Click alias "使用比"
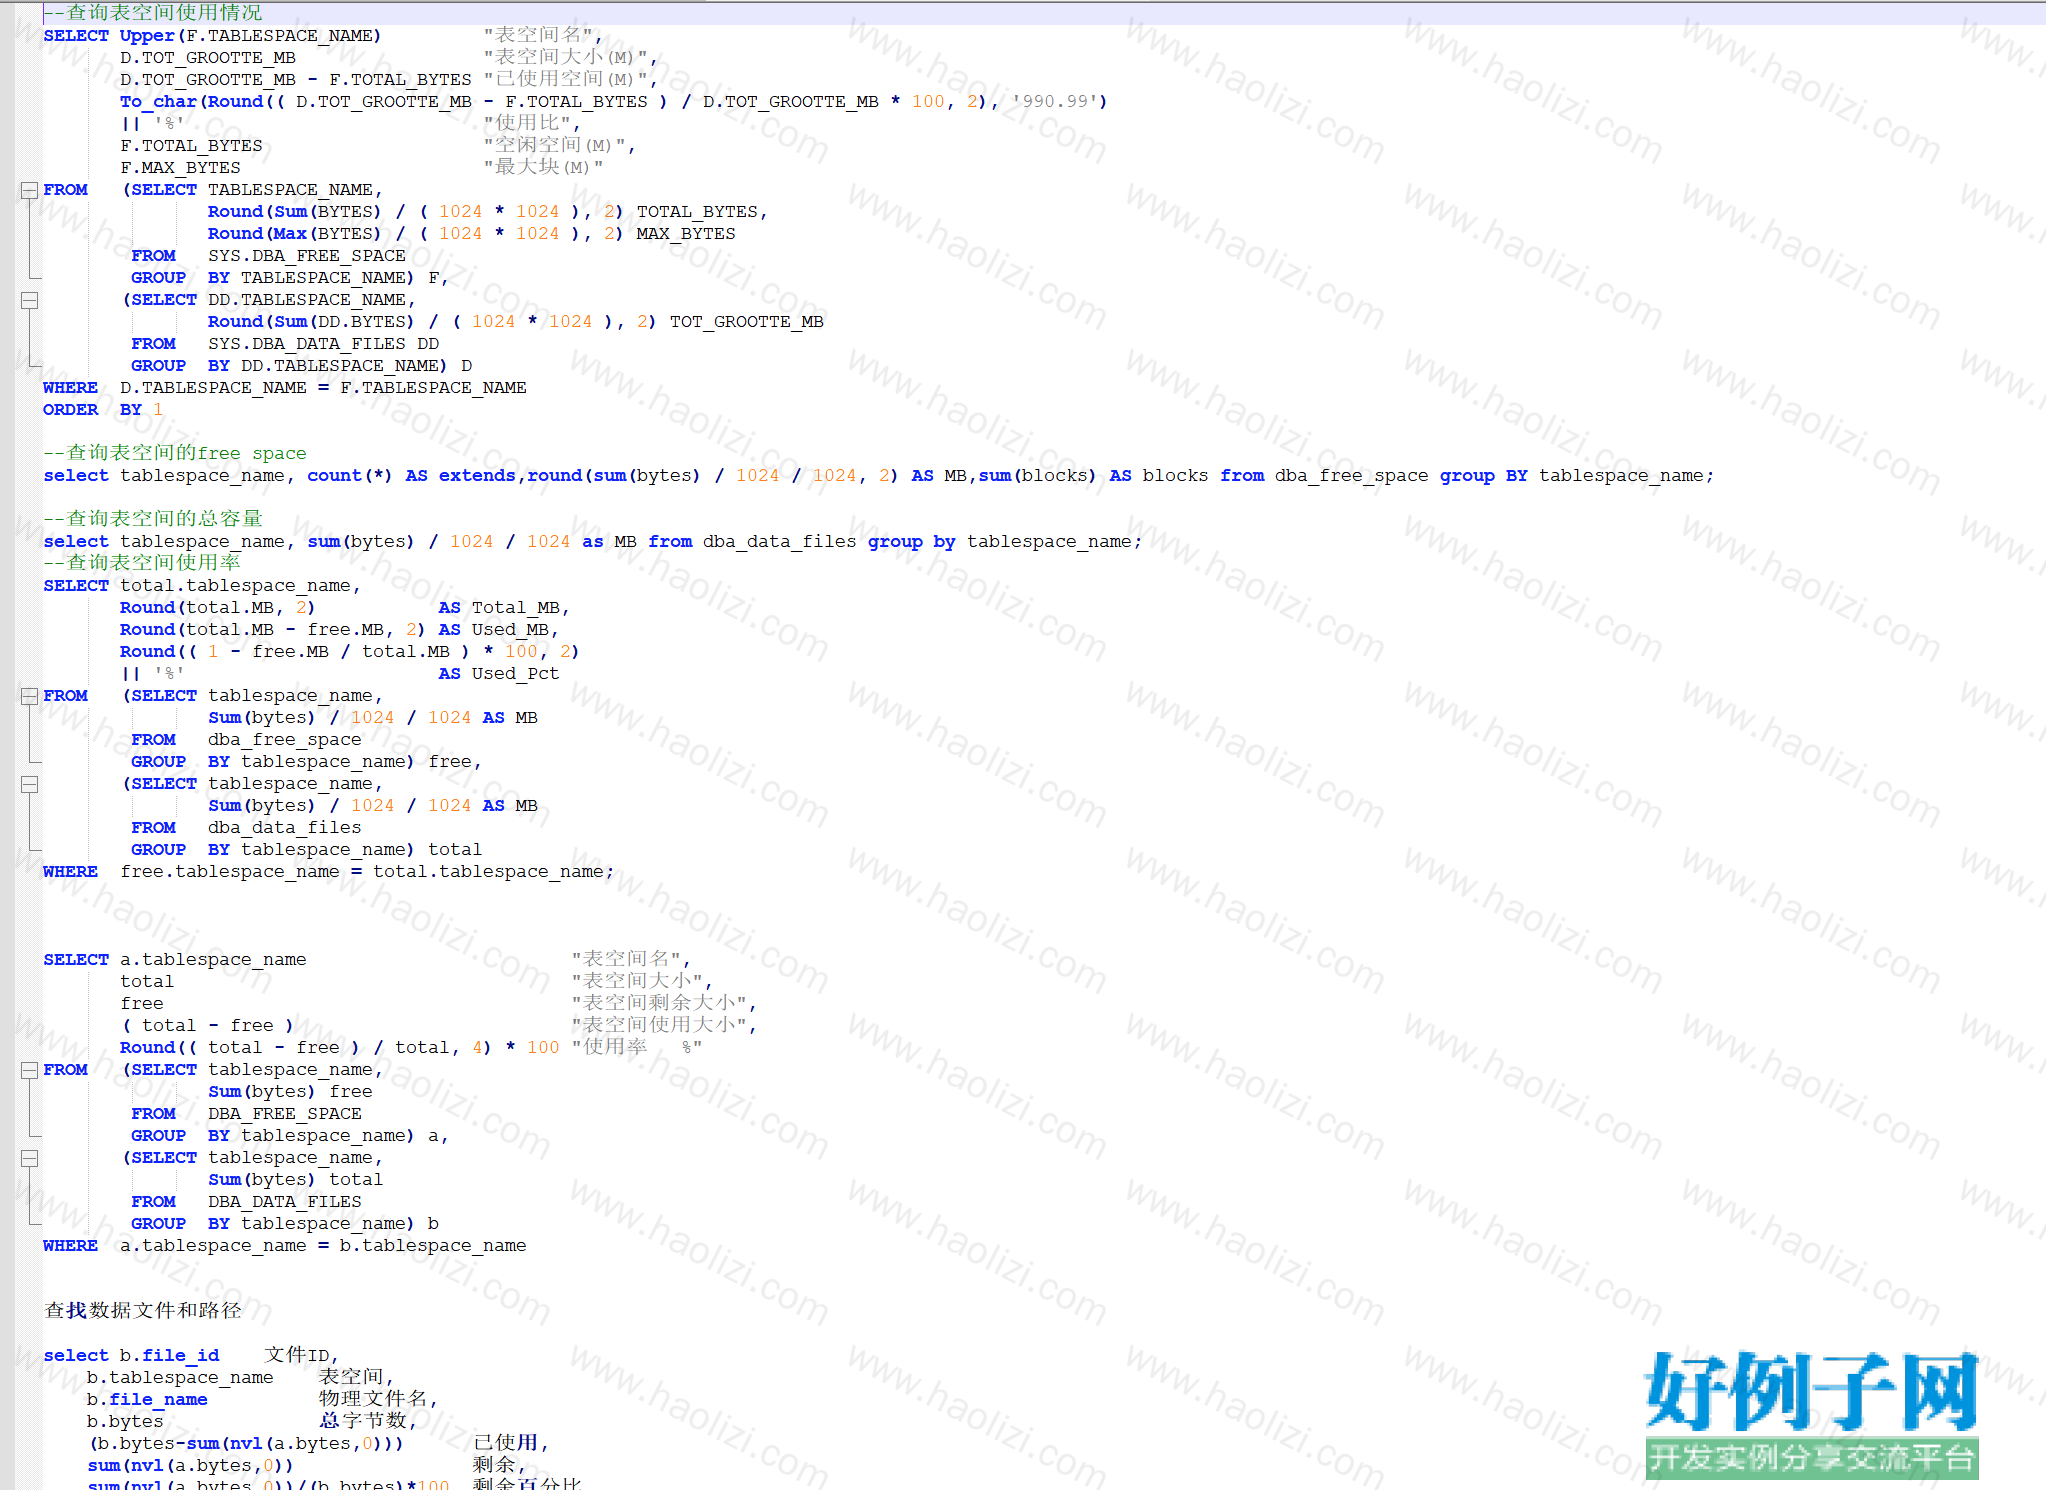Viewport: 2046px width, 1490px height. 528,123
